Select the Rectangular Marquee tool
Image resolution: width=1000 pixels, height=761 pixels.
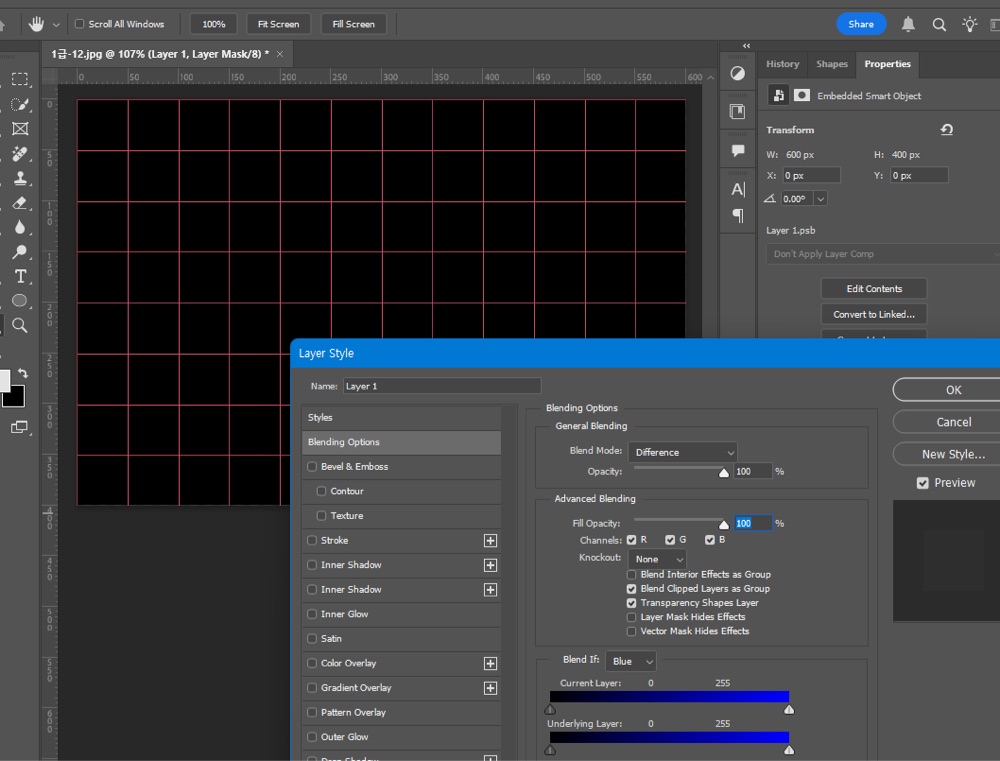tap(20, 79)
